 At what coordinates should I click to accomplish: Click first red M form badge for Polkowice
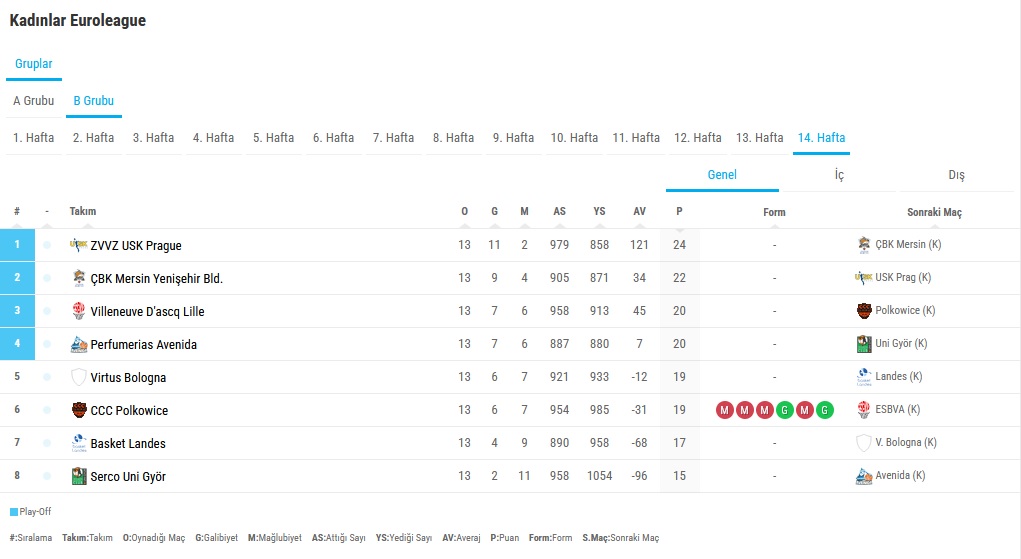[x=724, y=410]
